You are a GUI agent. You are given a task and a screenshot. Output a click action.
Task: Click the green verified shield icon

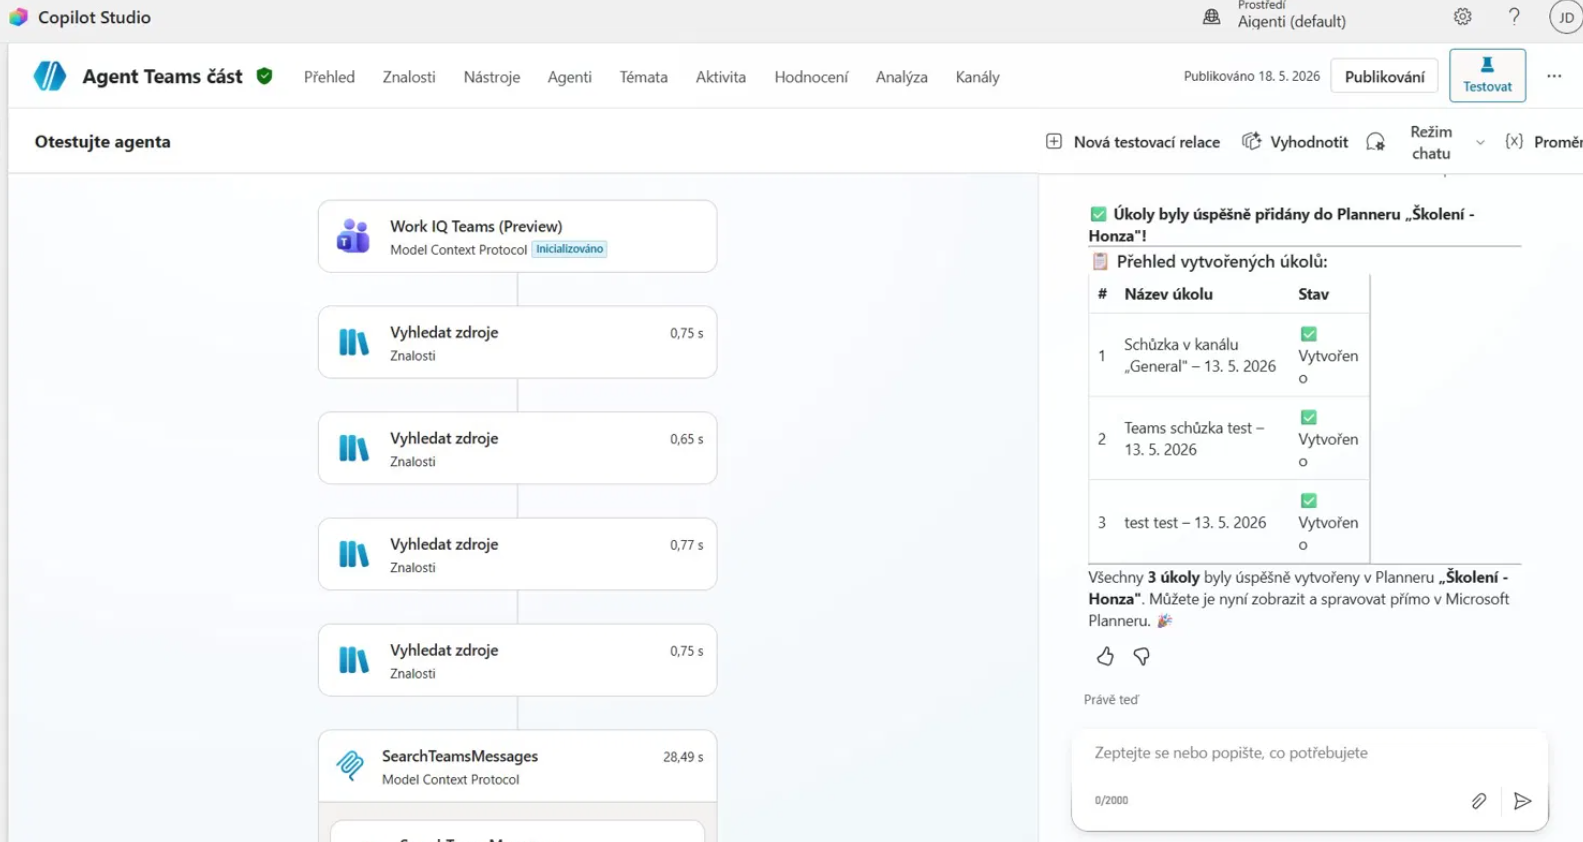point(264,76)
